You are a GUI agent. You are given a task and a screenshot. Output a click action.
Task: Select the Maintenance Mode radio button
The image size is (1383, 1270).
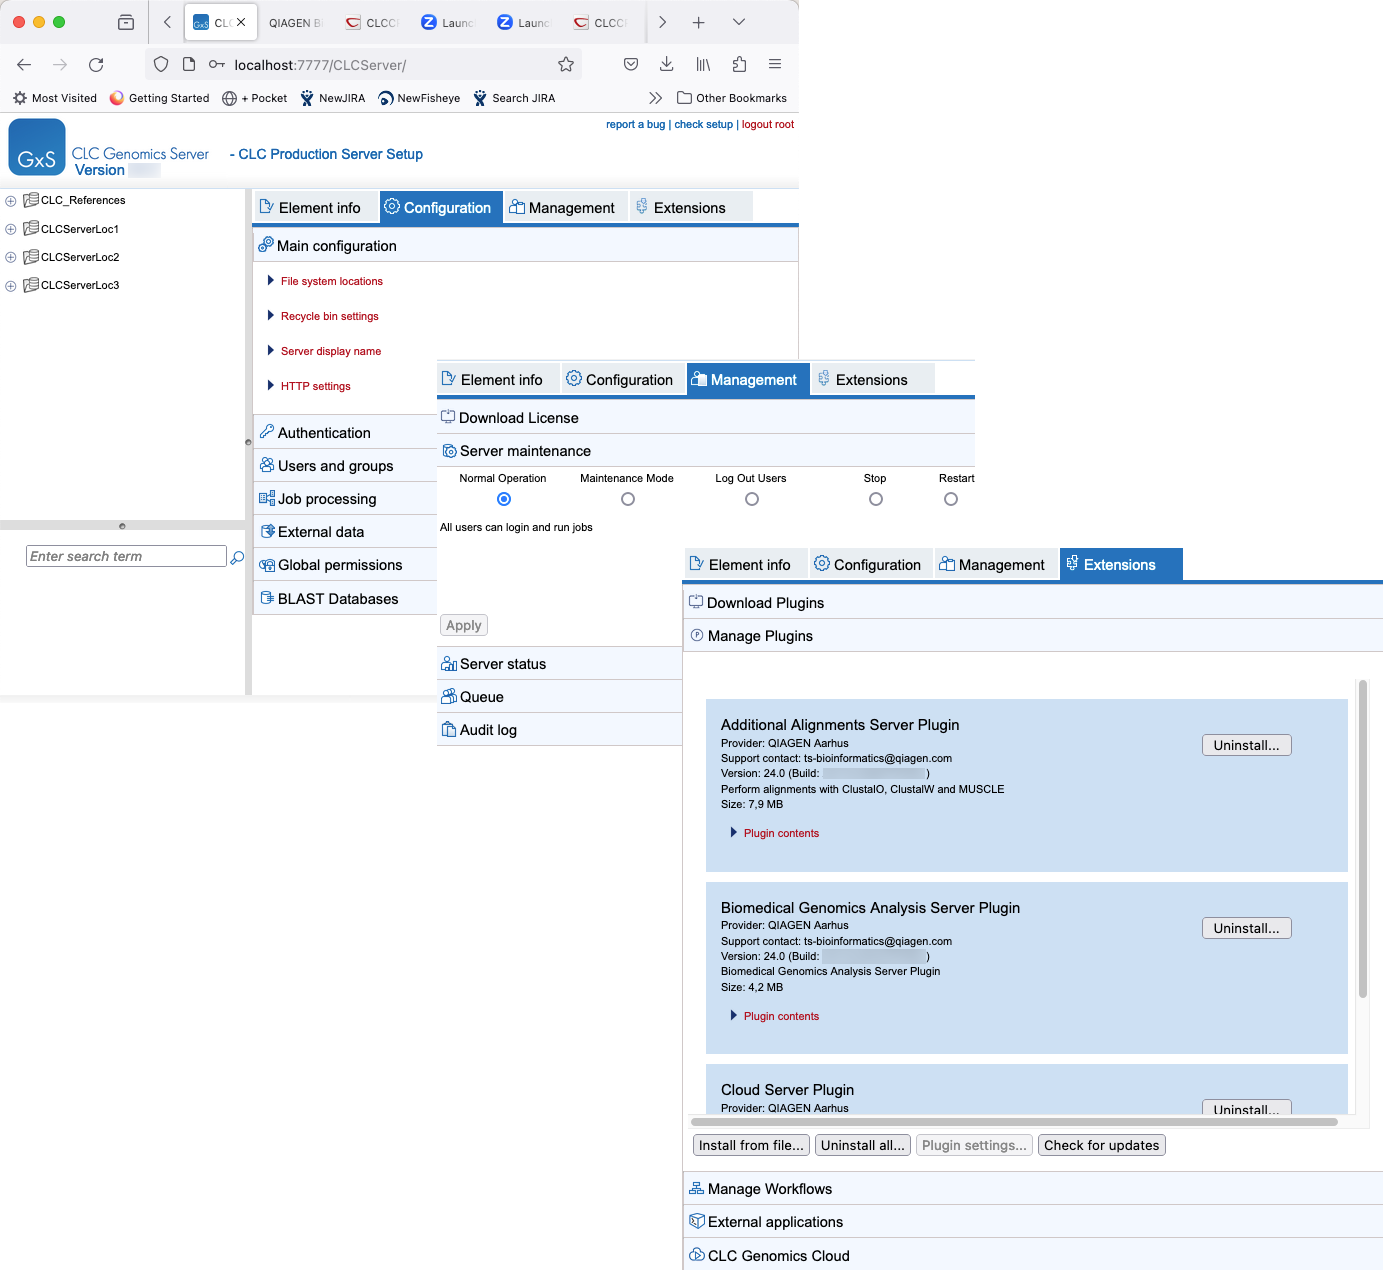coord(627,499)
